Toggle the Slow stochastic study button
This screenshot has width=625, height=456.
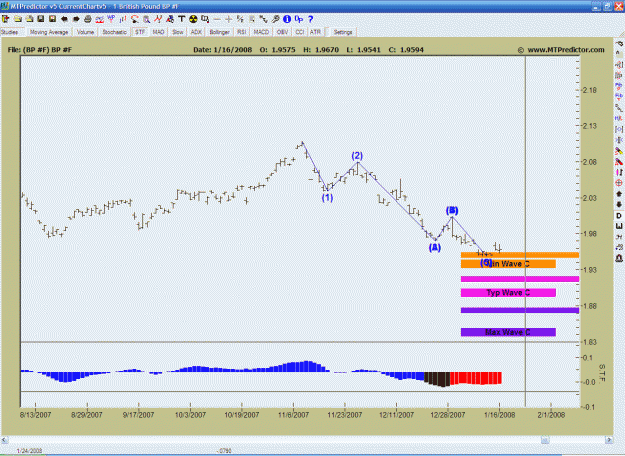point(177,32)
